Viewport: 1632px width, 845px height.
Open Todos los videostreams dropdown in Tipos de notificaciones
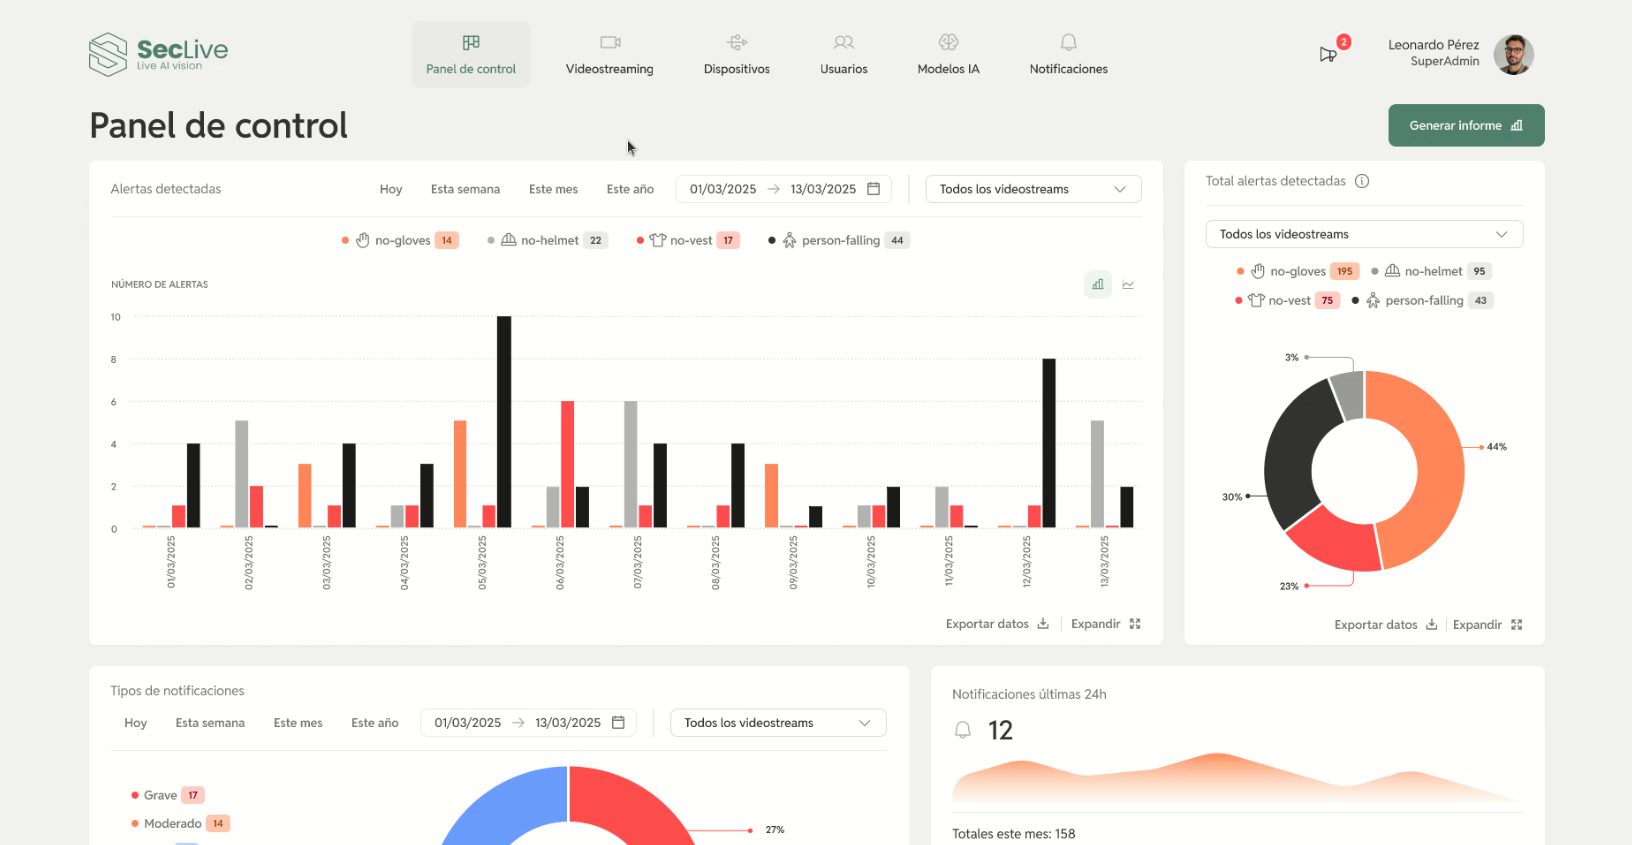777,723
